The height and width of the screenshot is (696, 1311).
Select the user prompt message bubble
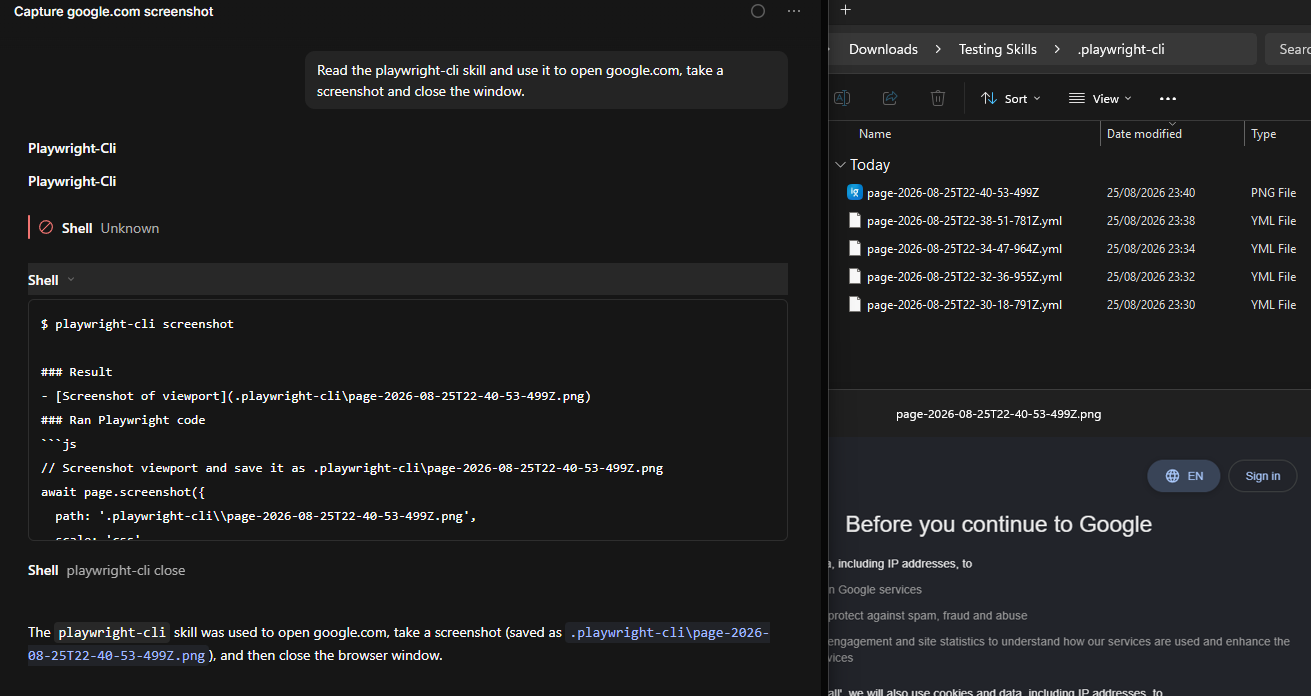[546, 80]
